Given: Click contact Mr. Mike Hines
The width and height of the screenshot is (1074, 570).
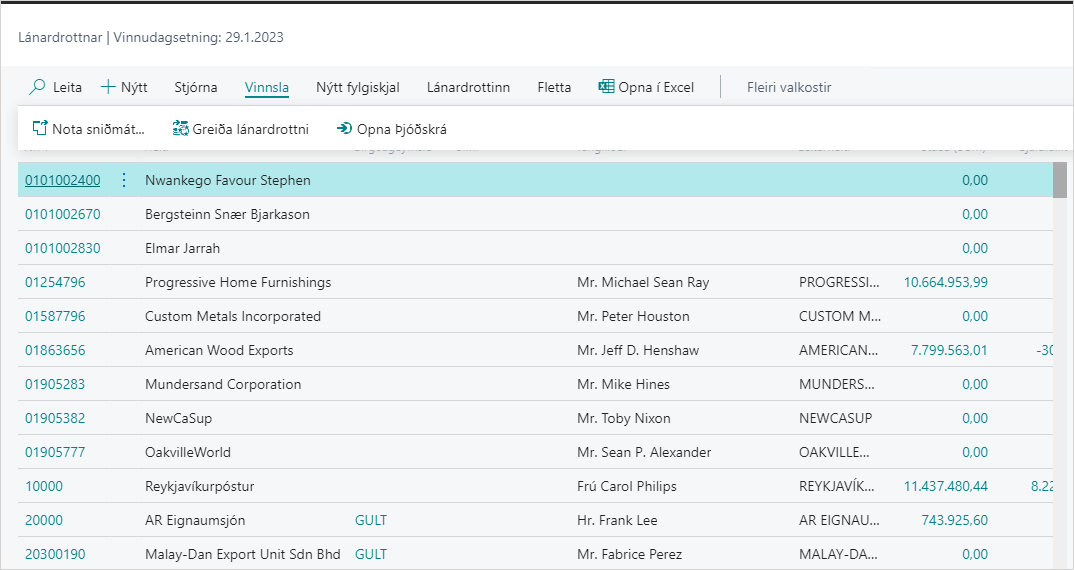Looking at the screenshot, I should coord(624,384).
